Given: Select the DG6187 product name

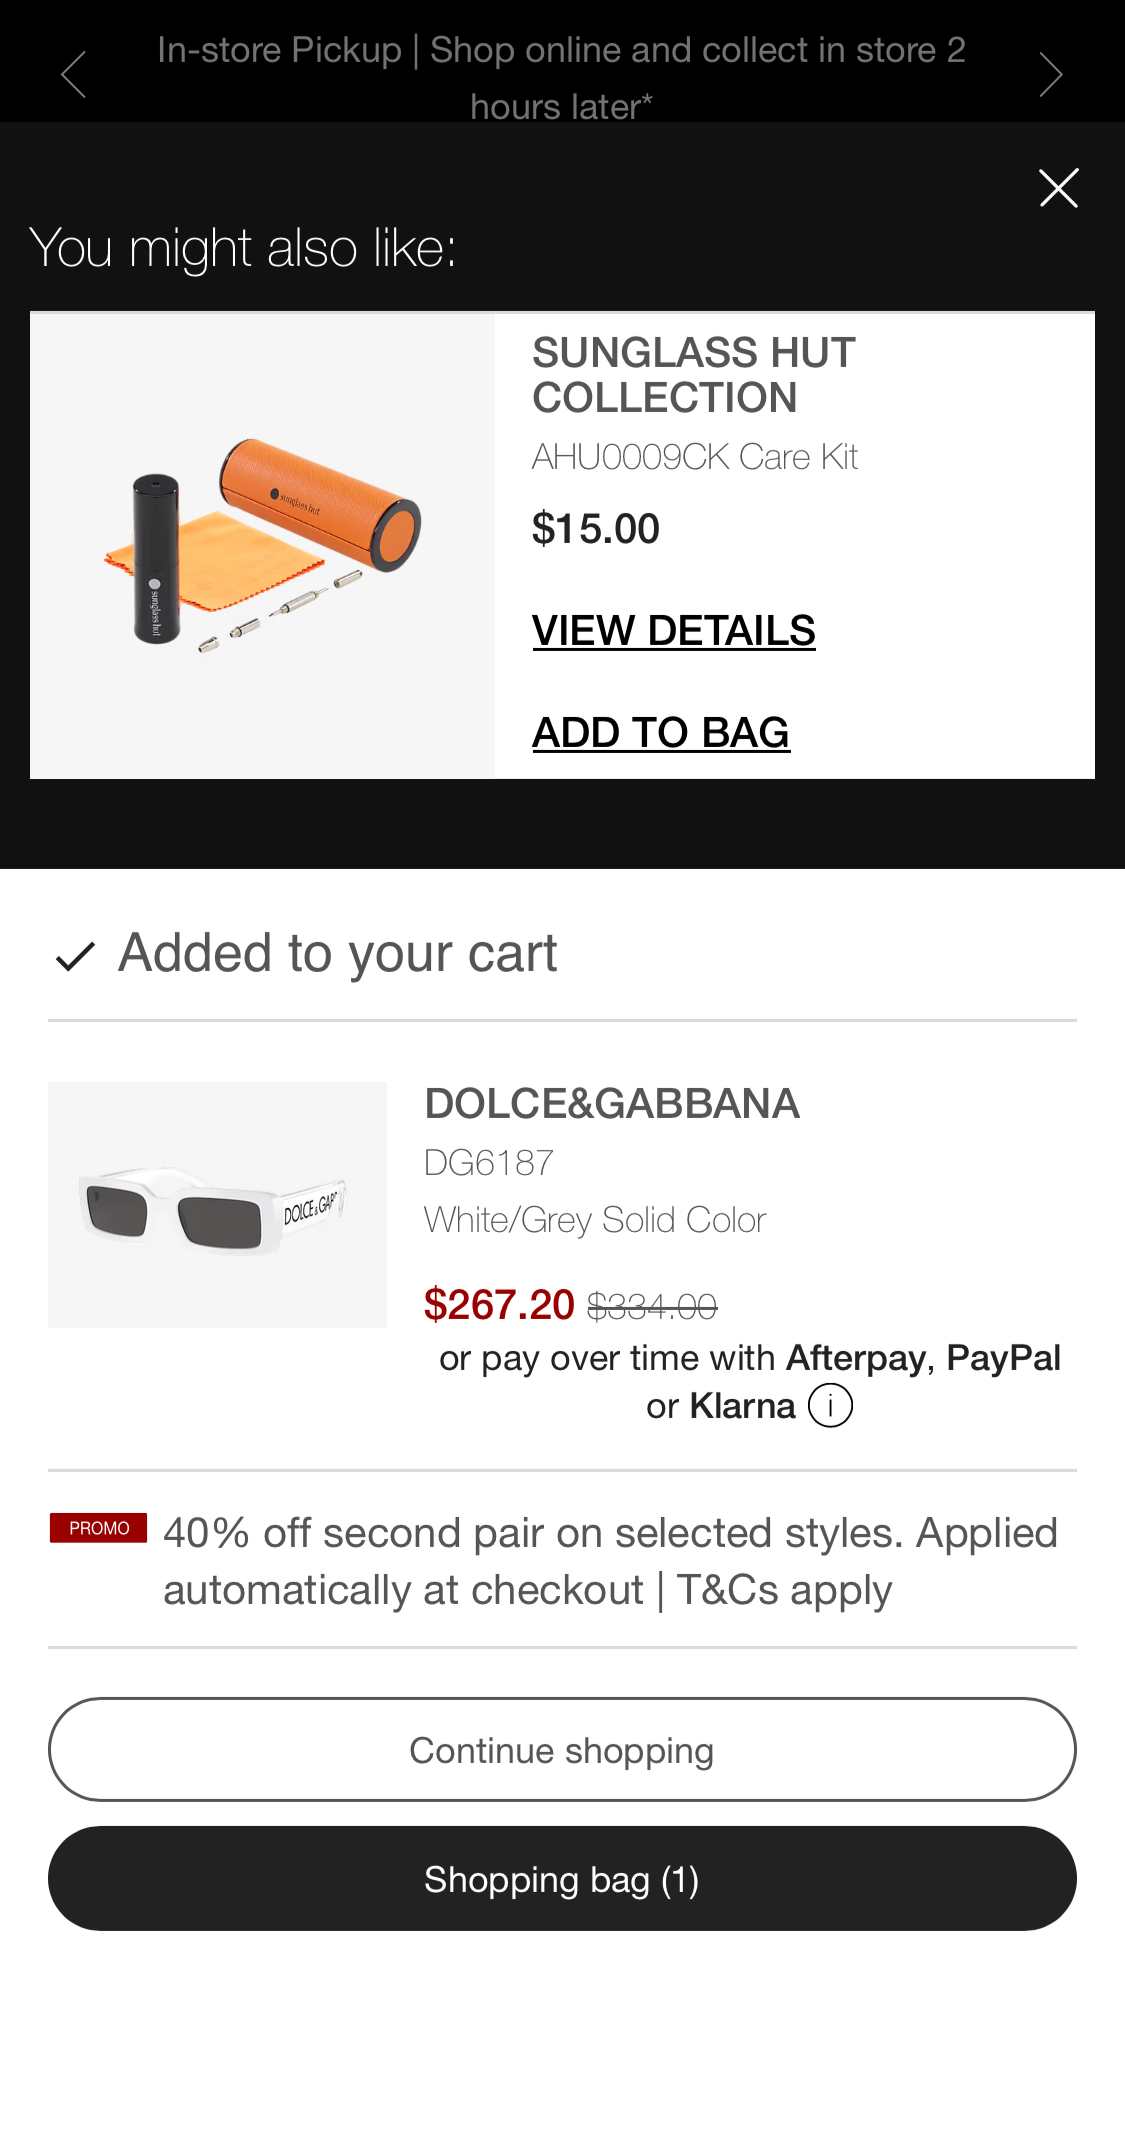Looking at the screenshot, I should (x=489, y=1162).
